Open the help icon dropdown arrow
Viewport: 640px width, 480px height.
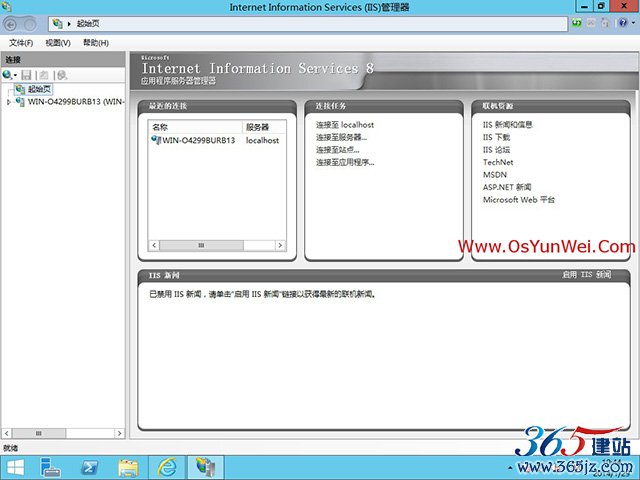pos(633,23)
